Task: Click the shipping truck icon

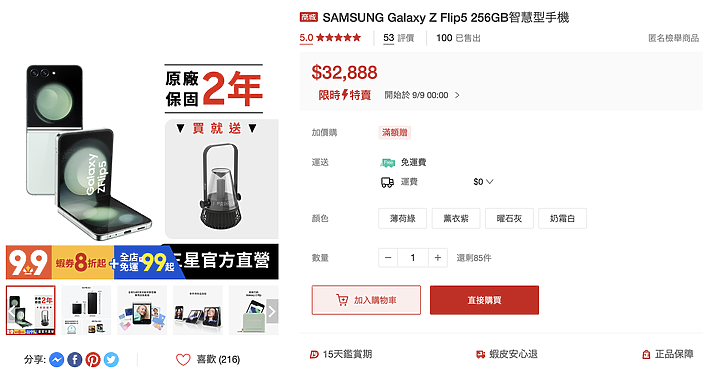Action: 388,182
